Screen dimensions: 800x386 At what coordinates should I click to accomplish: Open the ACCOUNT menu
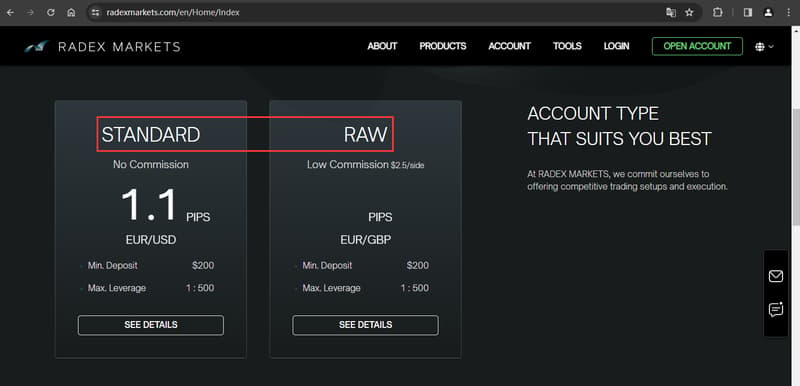pyautogui.click(x=509, y=46)
